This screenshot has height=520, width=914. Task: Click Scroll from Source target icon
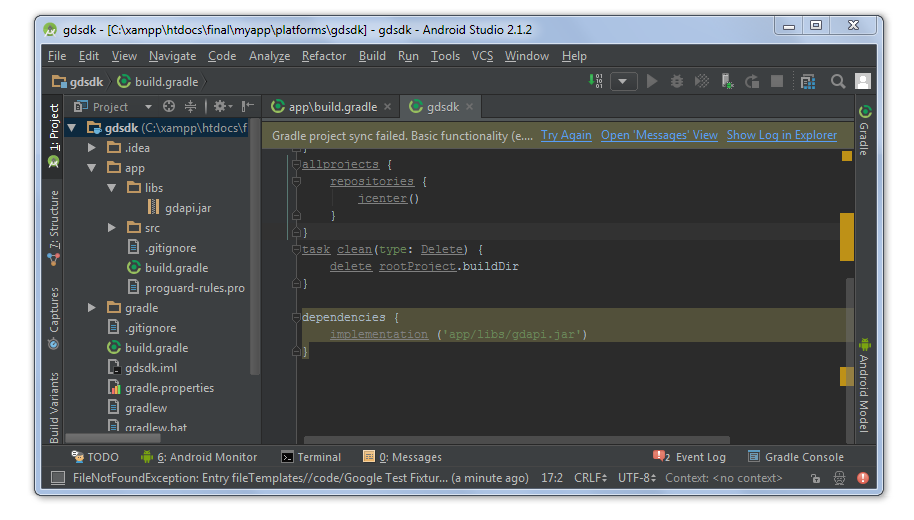coord(169,107)
